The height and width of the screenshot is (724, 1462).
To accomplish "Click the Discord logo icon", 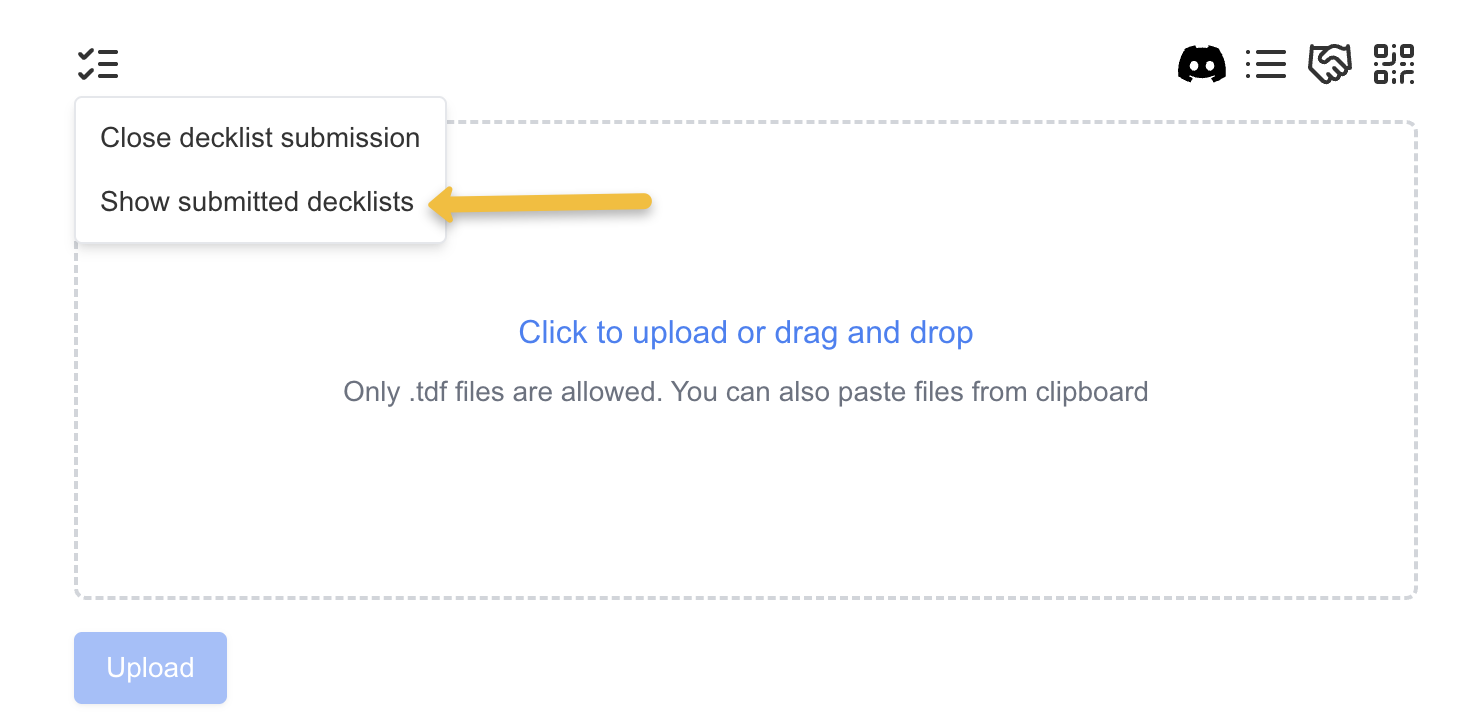I will (1201, 65).
